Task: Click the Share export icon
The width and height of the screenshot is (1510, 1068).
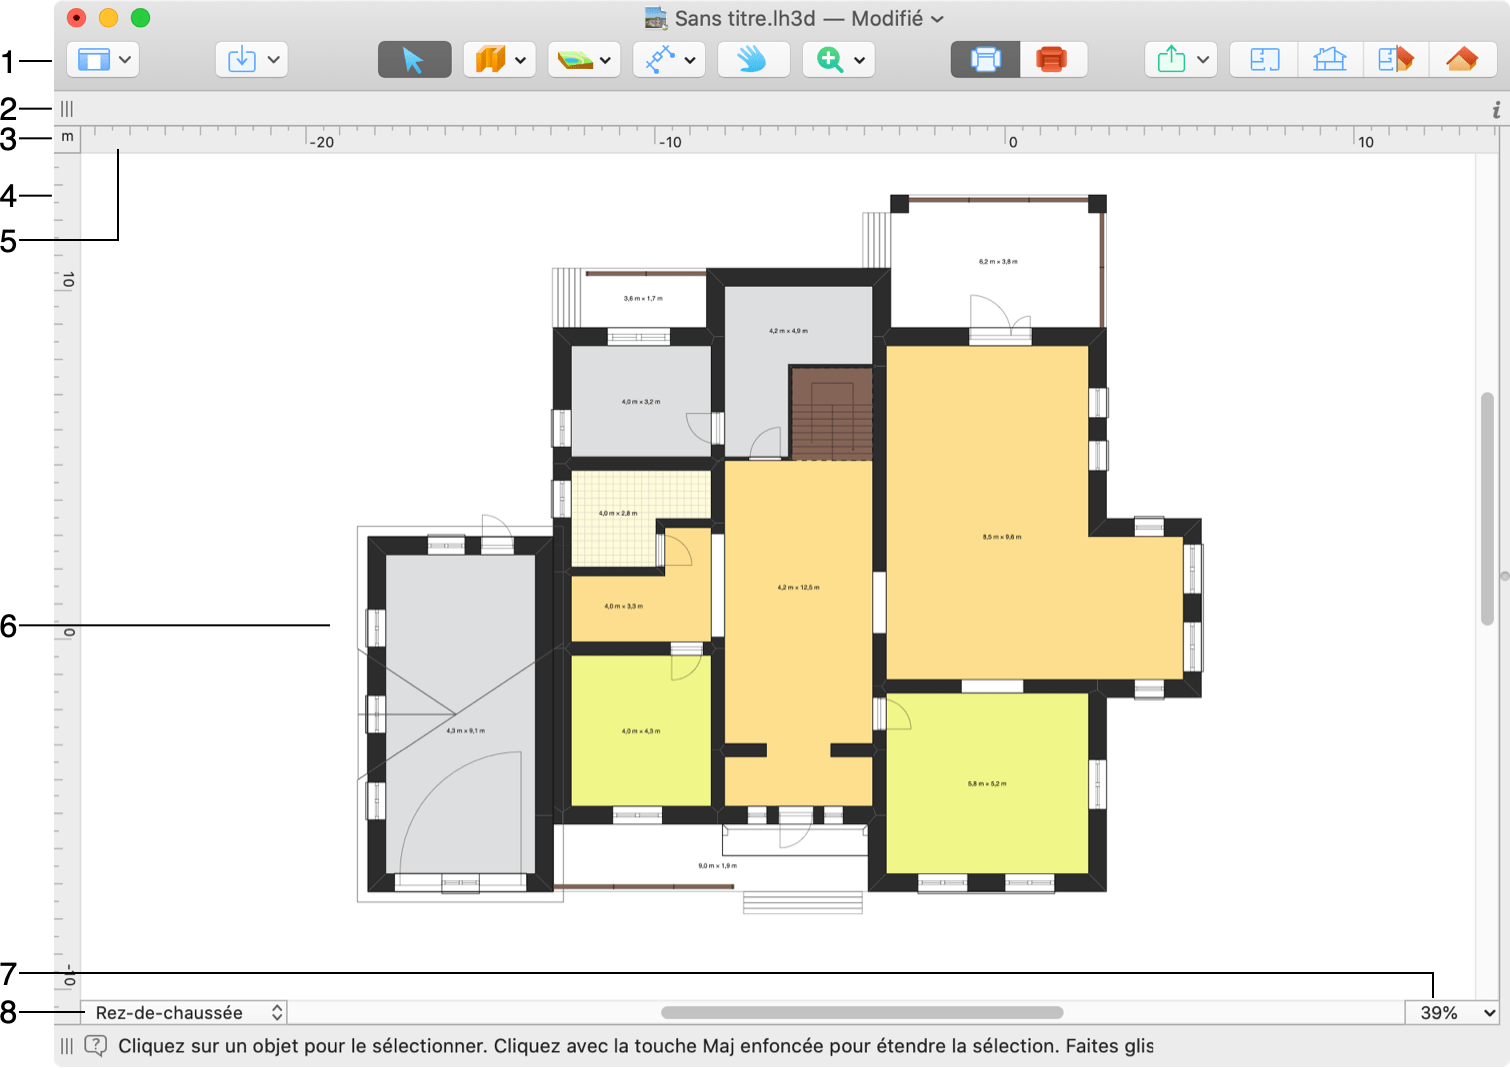Action: 1171,60
